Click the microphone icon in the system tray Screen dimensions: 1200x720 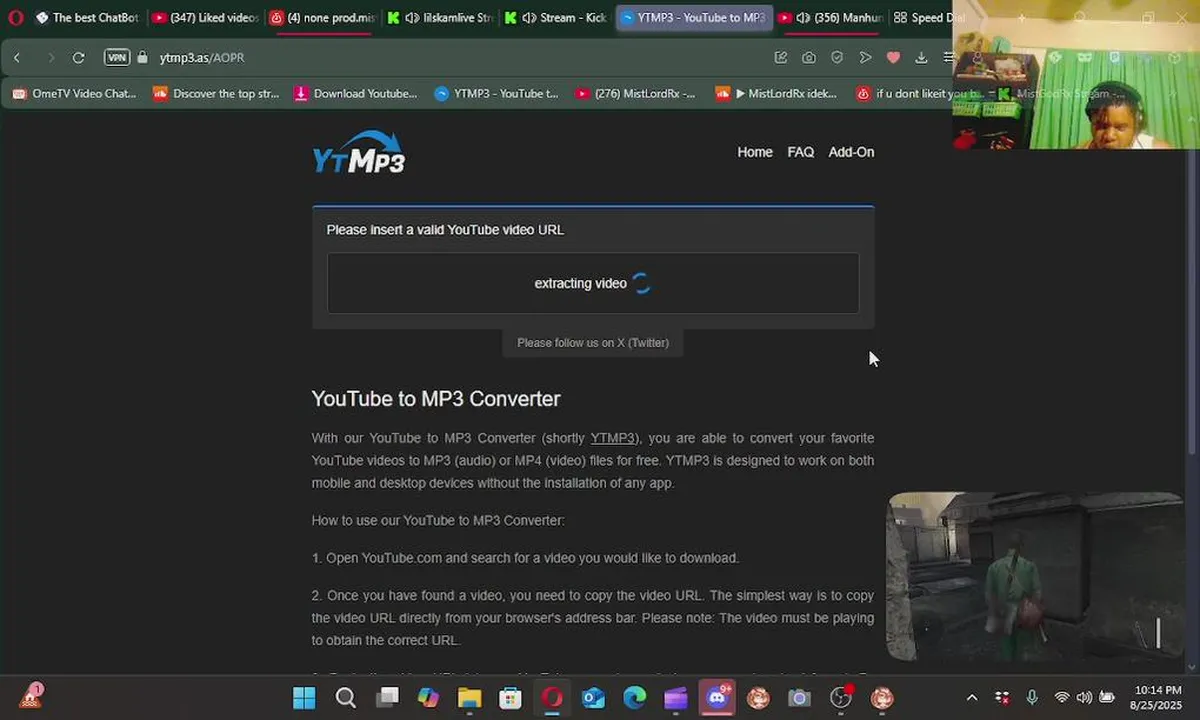(x=1032, y=697)
